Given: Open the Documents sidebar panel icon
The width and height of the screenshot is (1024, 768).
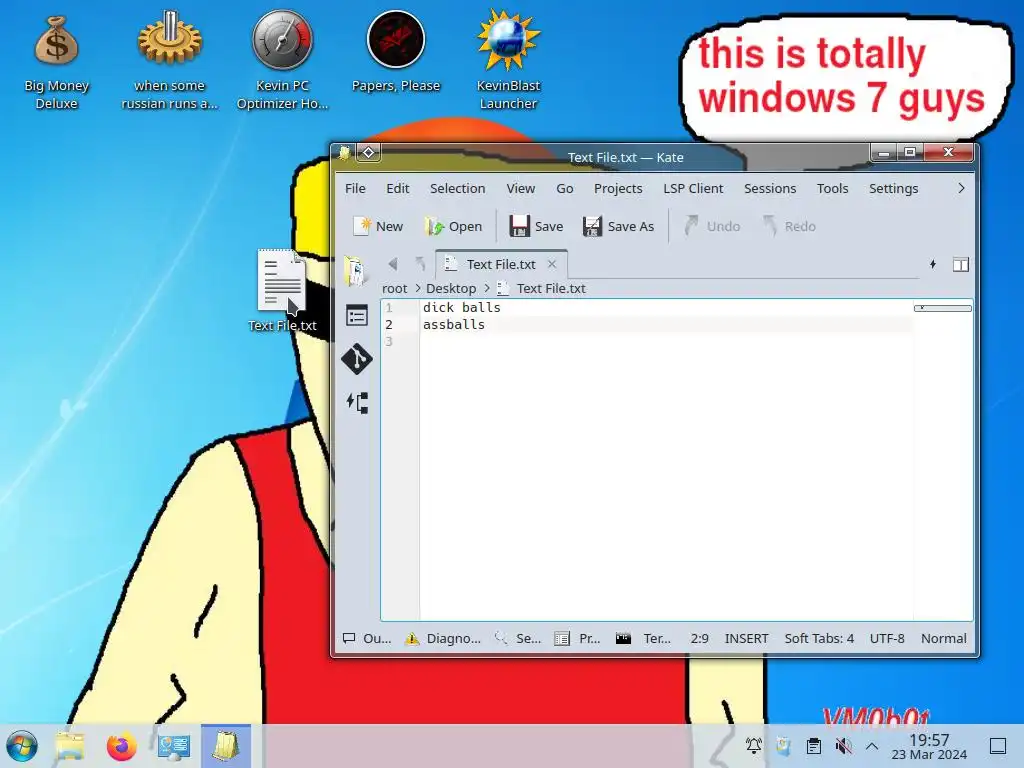Looking at the screenshot, I should (x=355, y=271).
